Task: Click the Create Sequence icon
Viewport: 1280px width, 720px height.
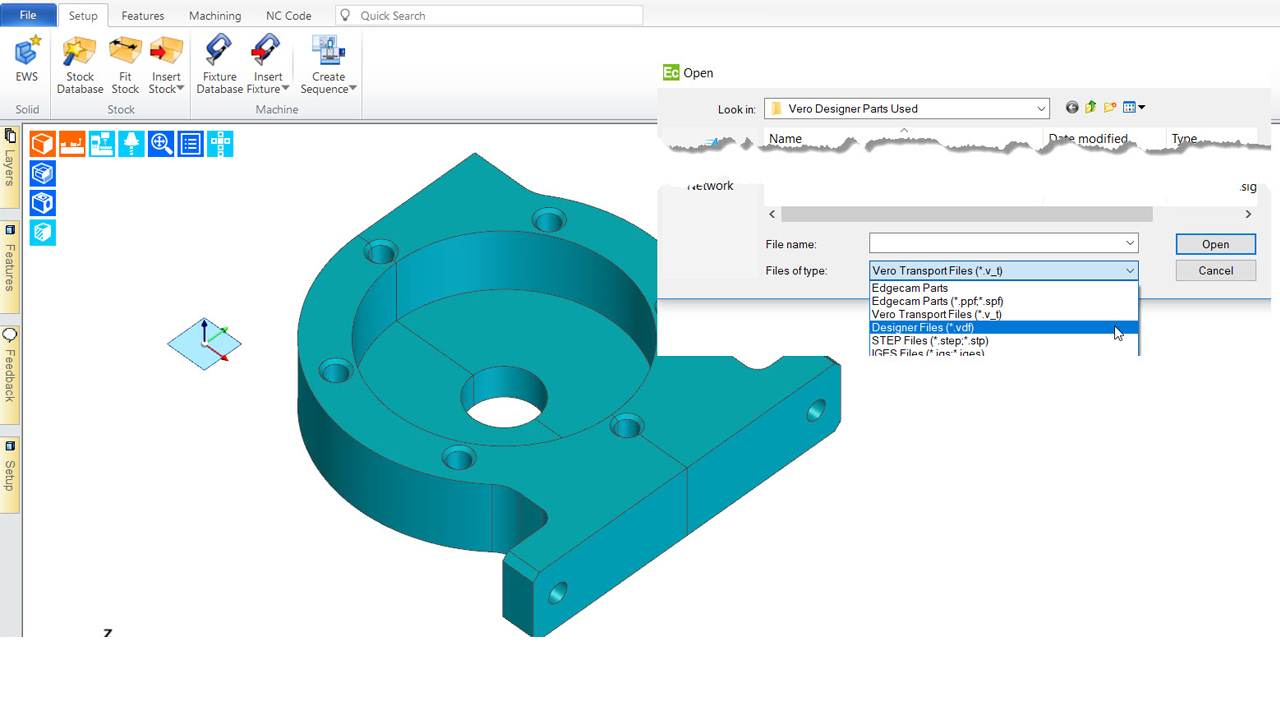Action: (328, 64)
